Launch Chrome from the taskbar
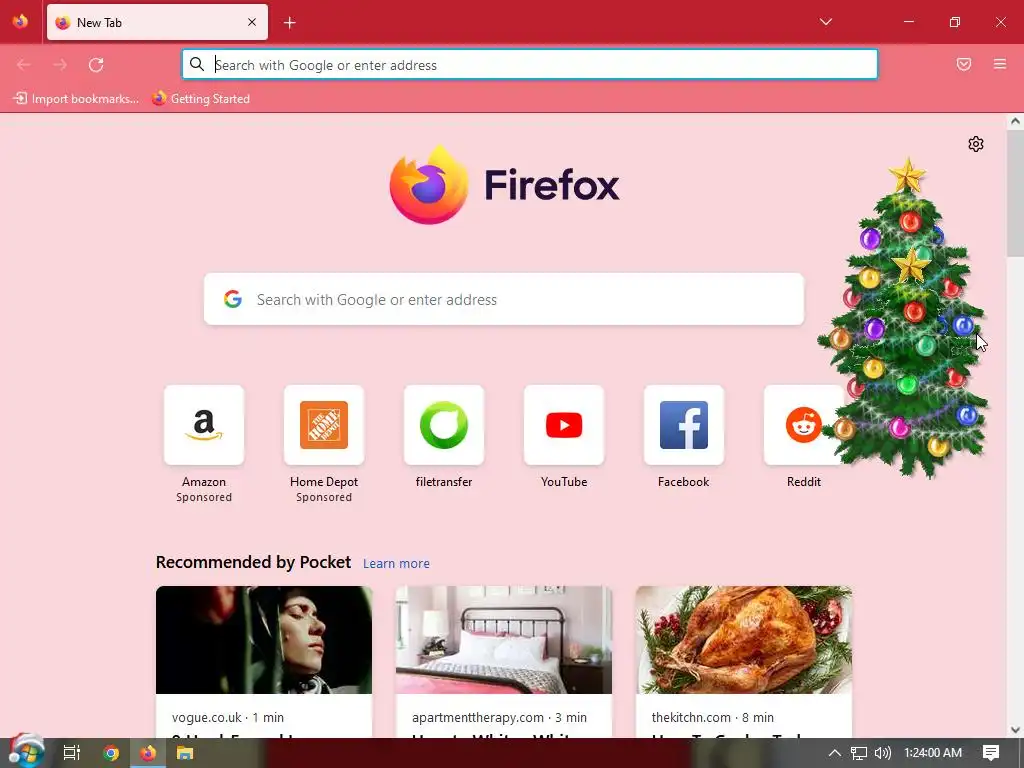 (x=111, y=752)
